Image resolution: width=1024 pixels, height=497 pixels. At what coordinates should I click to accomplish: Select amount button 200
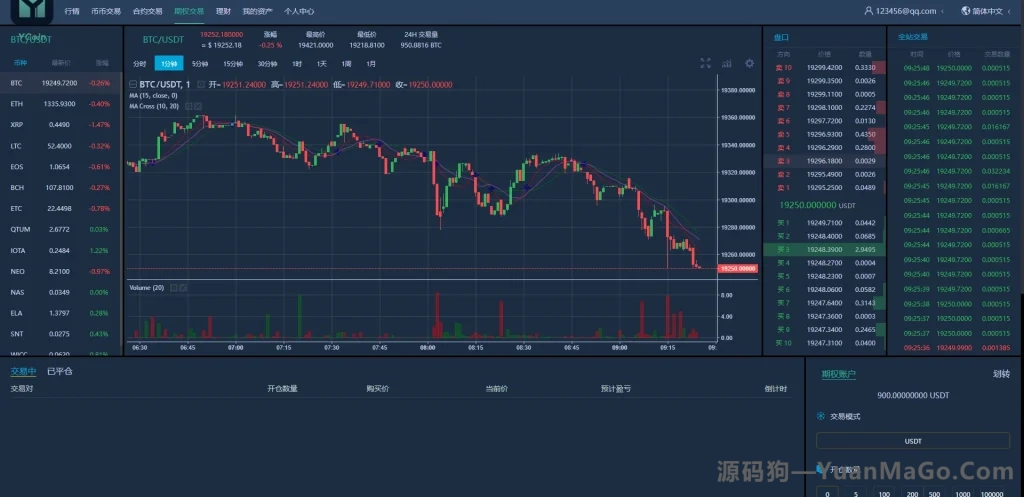(912, 494)
